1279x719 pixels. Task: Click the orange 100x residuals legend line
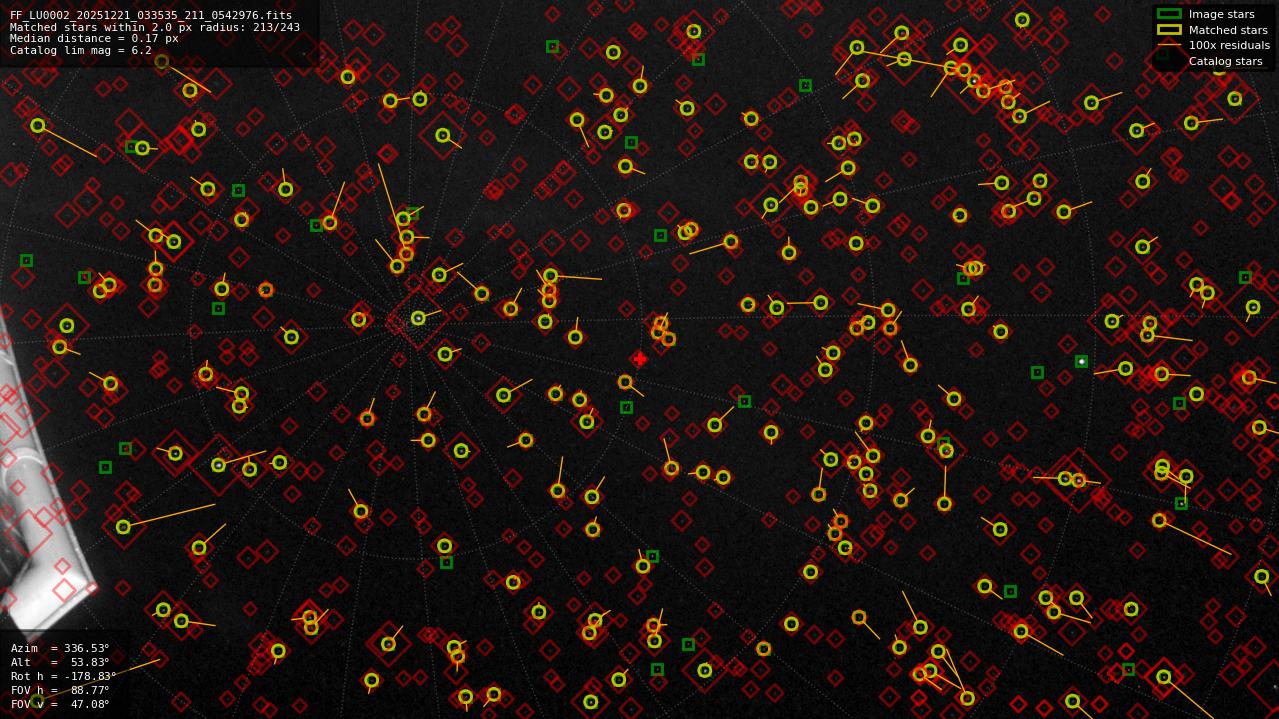point(1168,45)
